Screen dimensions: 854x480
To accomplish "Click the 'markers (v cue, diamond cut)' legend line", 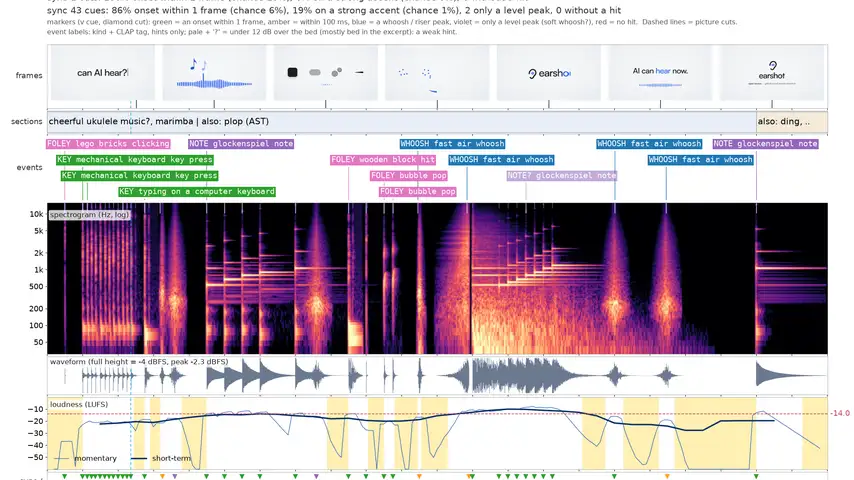I will [392, 22].
